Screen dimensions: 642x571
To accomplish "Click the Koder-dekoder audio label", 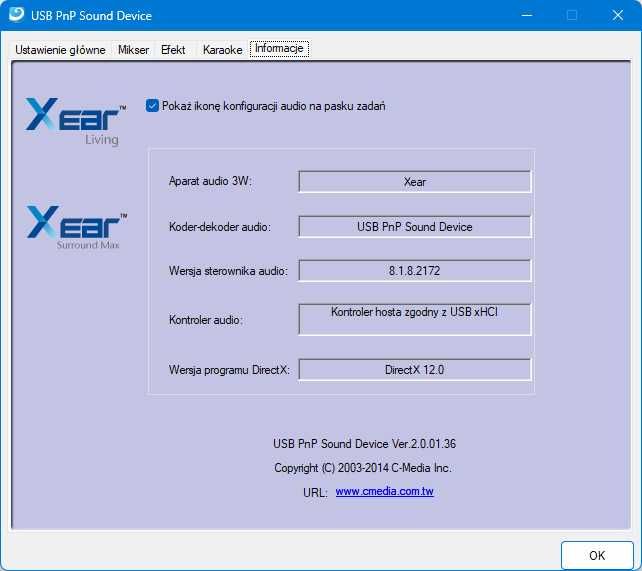I will pos(220,227).
